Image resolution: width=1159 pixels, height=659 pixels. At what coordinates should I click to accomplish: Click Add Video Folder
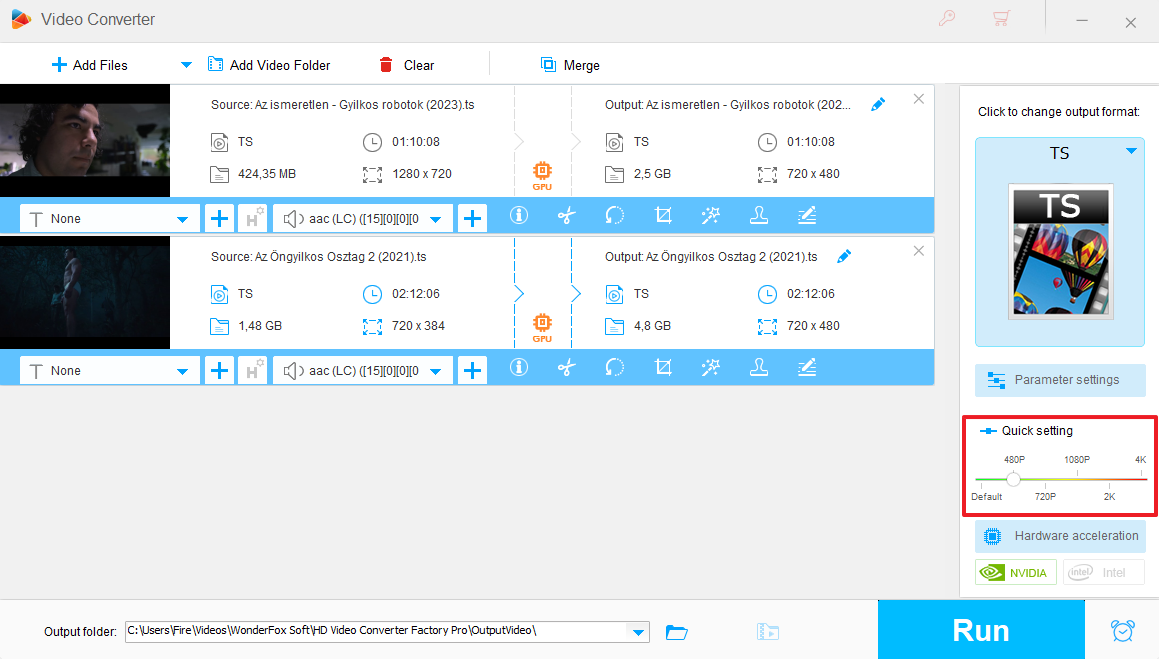pyautogui.click(x=269, y=65)
